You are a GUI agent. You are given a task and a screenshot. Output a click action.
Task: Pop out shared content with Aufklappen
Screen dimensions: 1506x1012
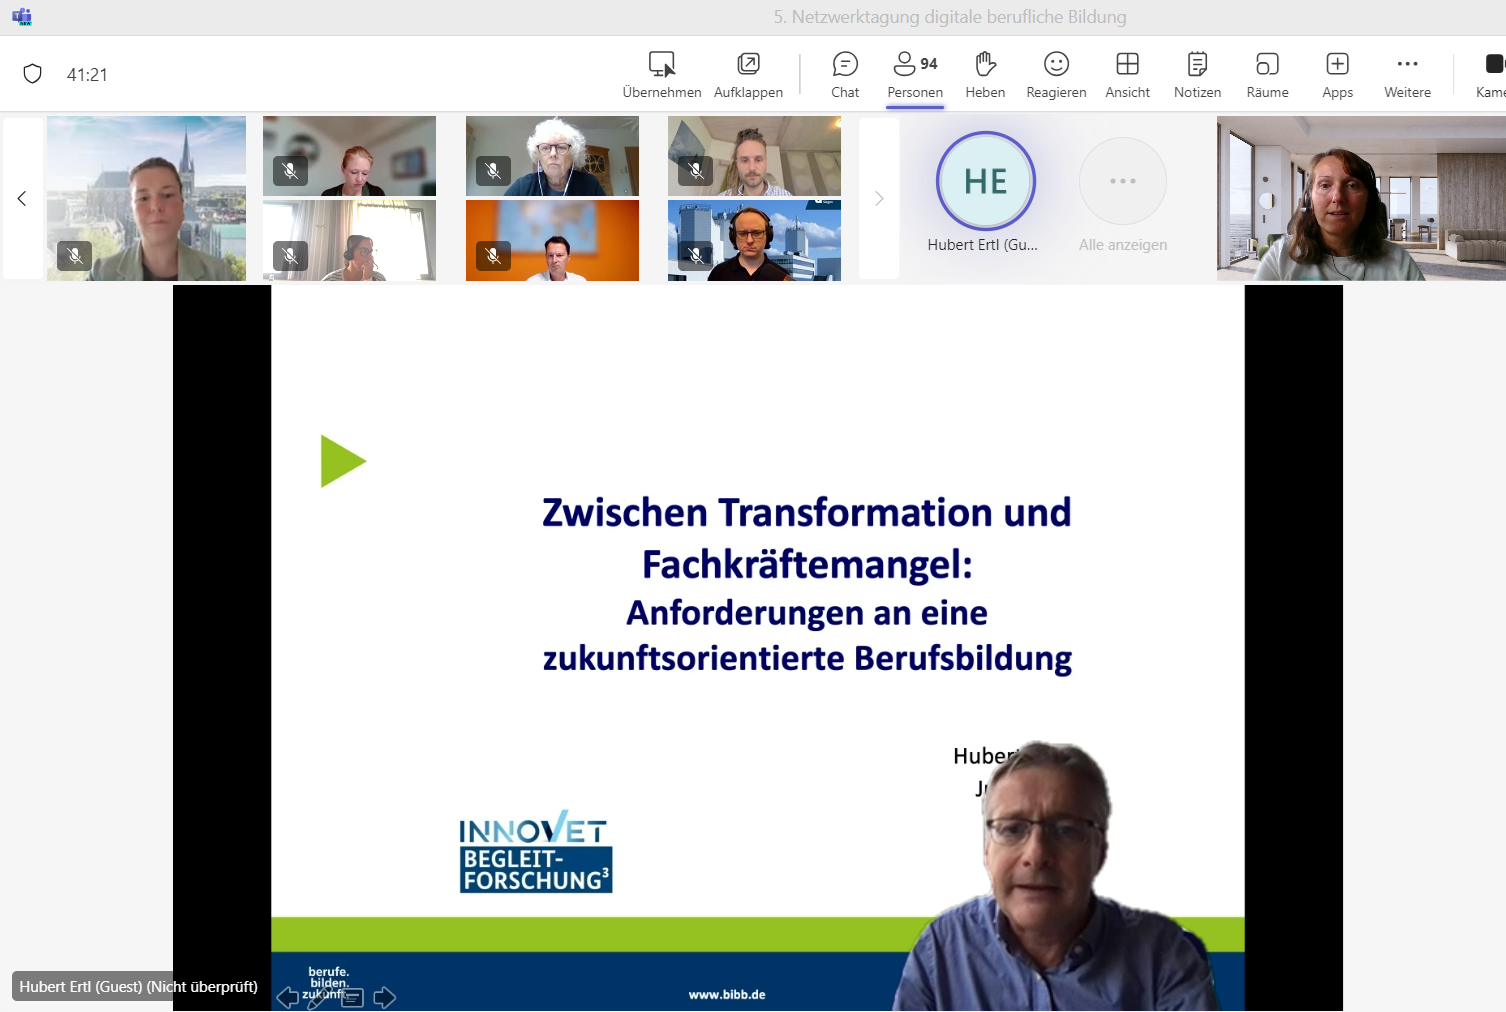coord(748,75)
